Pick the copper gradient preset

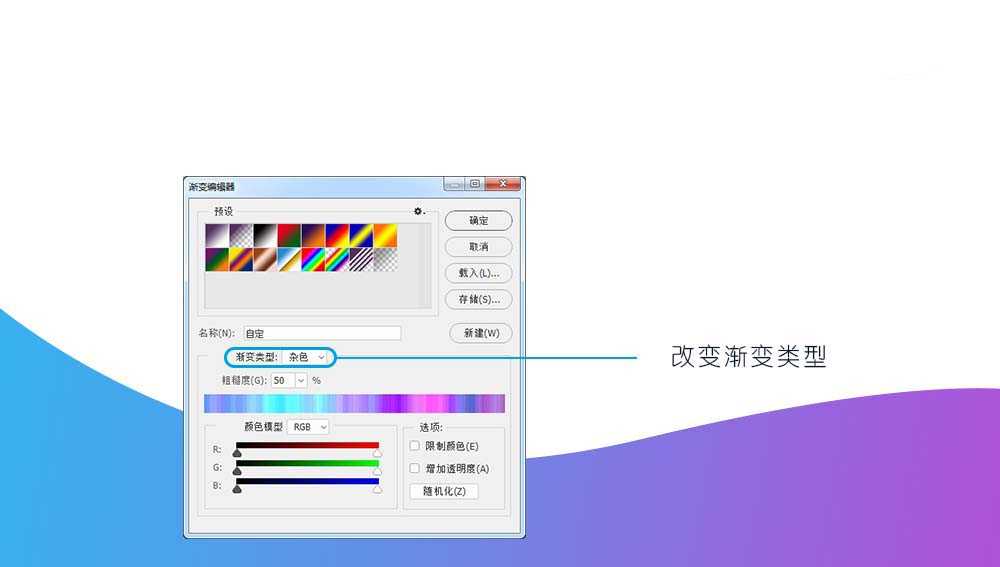point(265,260)
